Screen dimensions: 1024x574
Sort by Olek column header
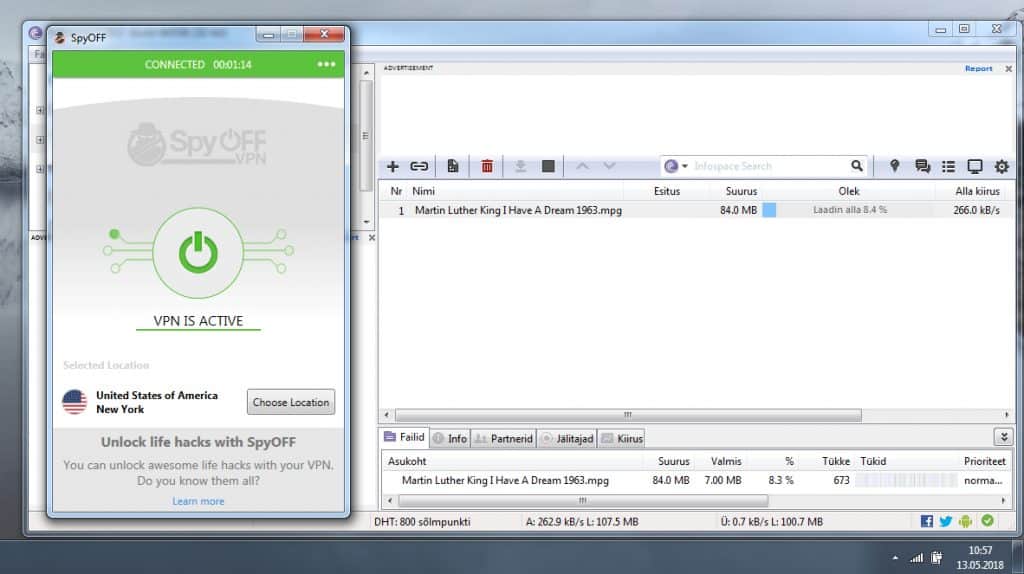coord(848,191)
